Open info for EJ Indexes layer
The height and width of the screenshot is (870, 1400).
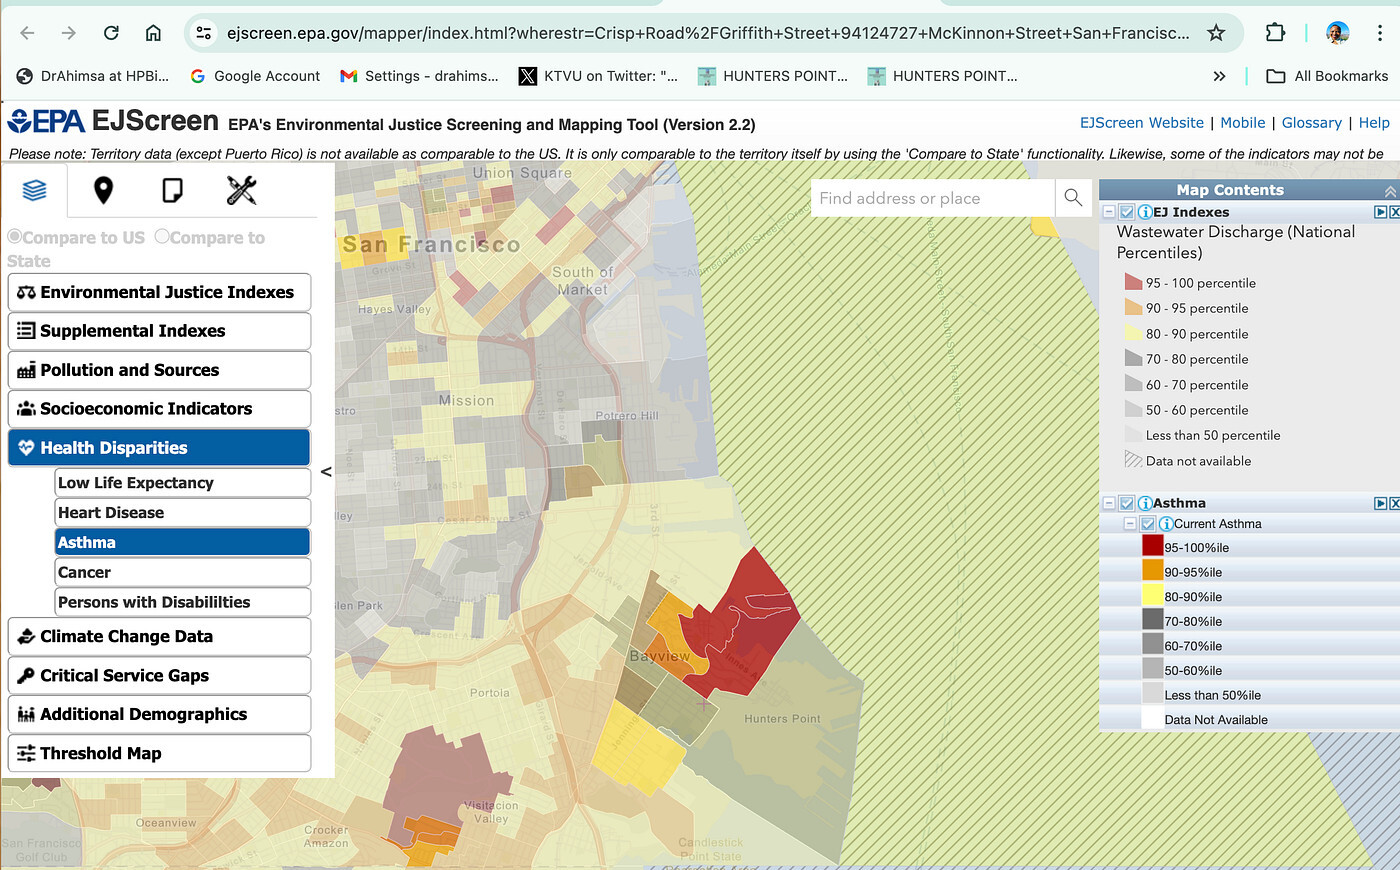[1145, 212]
